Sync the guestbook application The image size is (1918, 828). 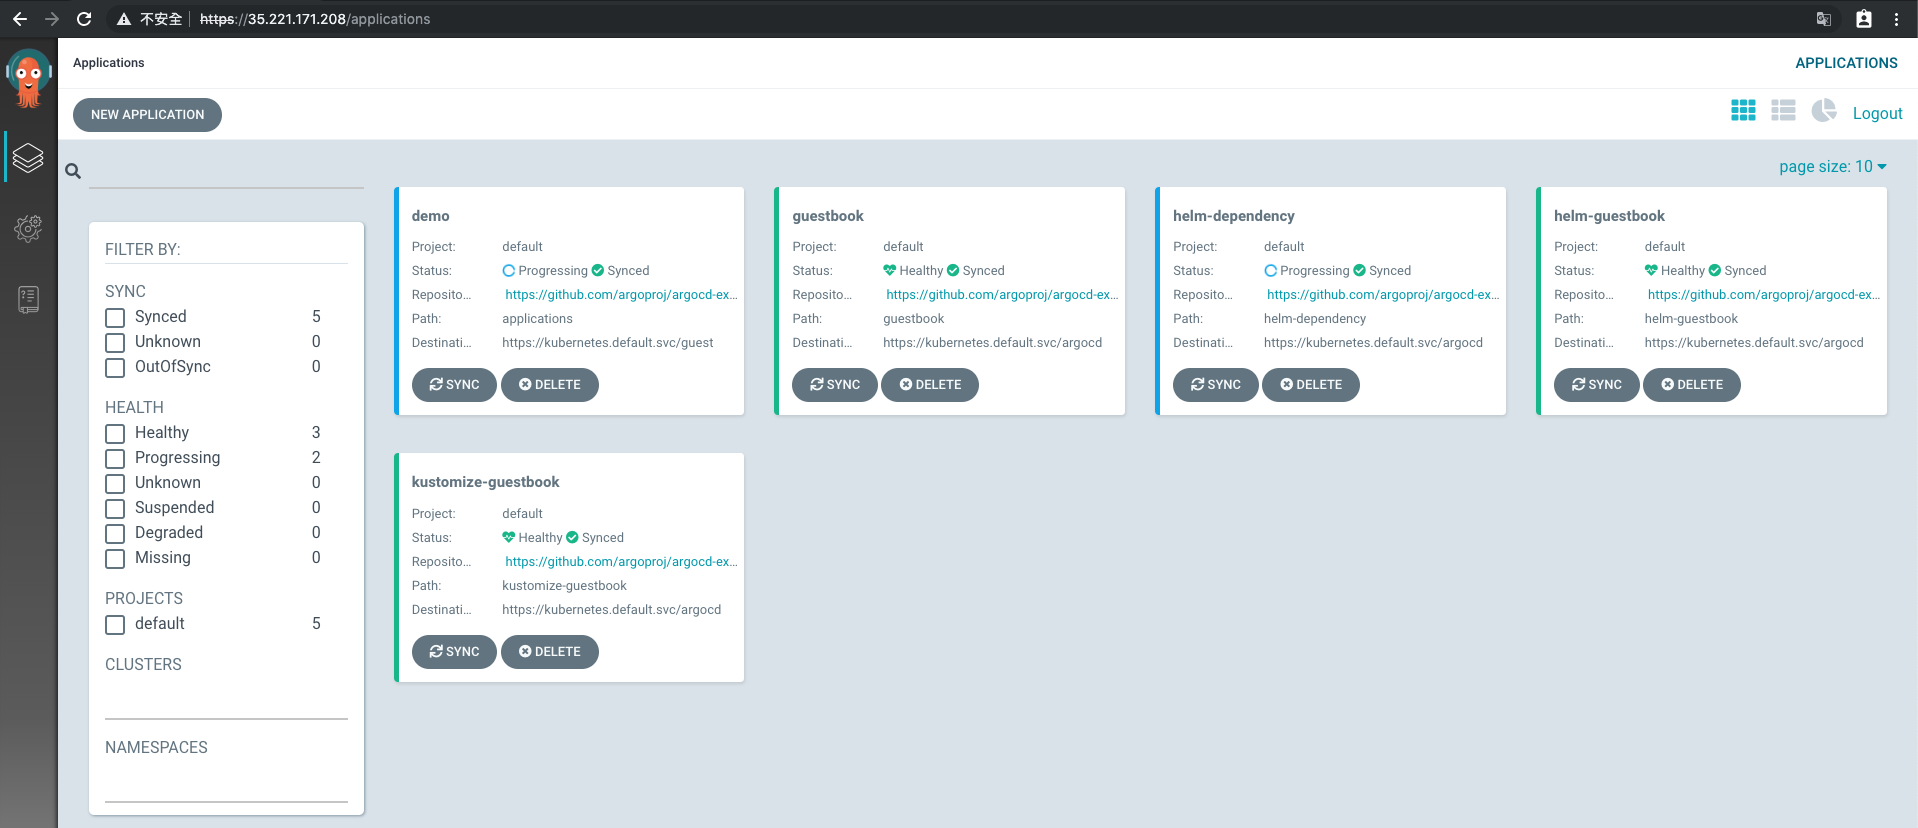coord(834,385)
